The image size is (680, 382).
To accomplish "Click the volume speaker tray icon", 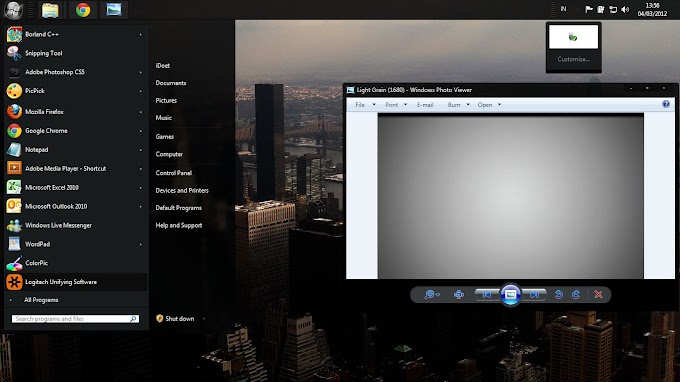I will click(x=625, y=9).
